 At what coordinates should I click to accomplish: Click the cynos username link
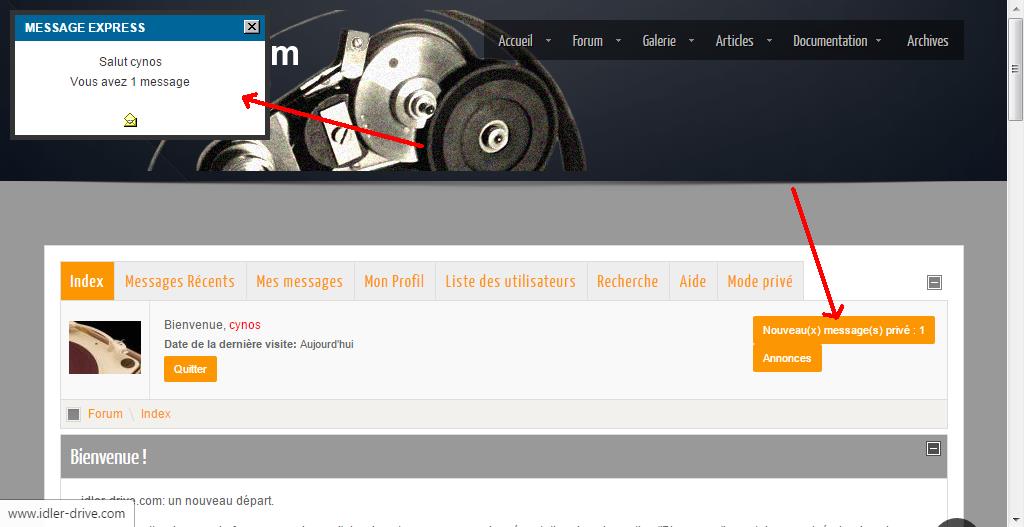pos(245,325)
